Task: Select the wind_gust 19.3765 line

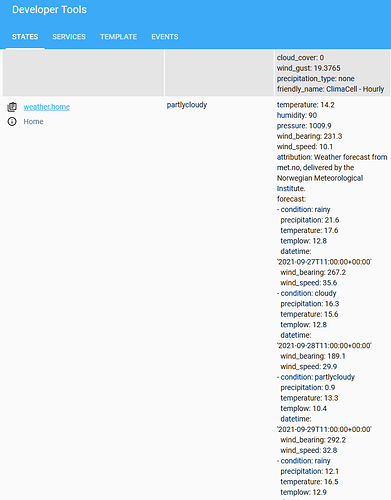Action: coord(309,68)
